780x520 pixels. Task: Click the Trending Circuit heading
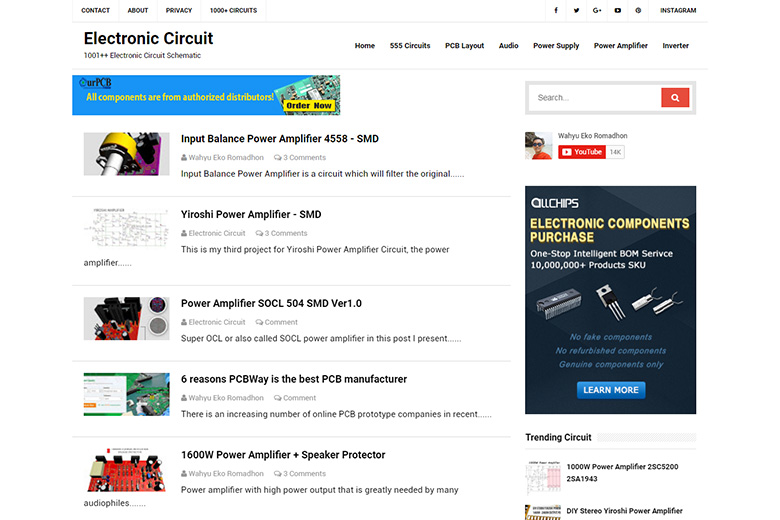point(558,437)
